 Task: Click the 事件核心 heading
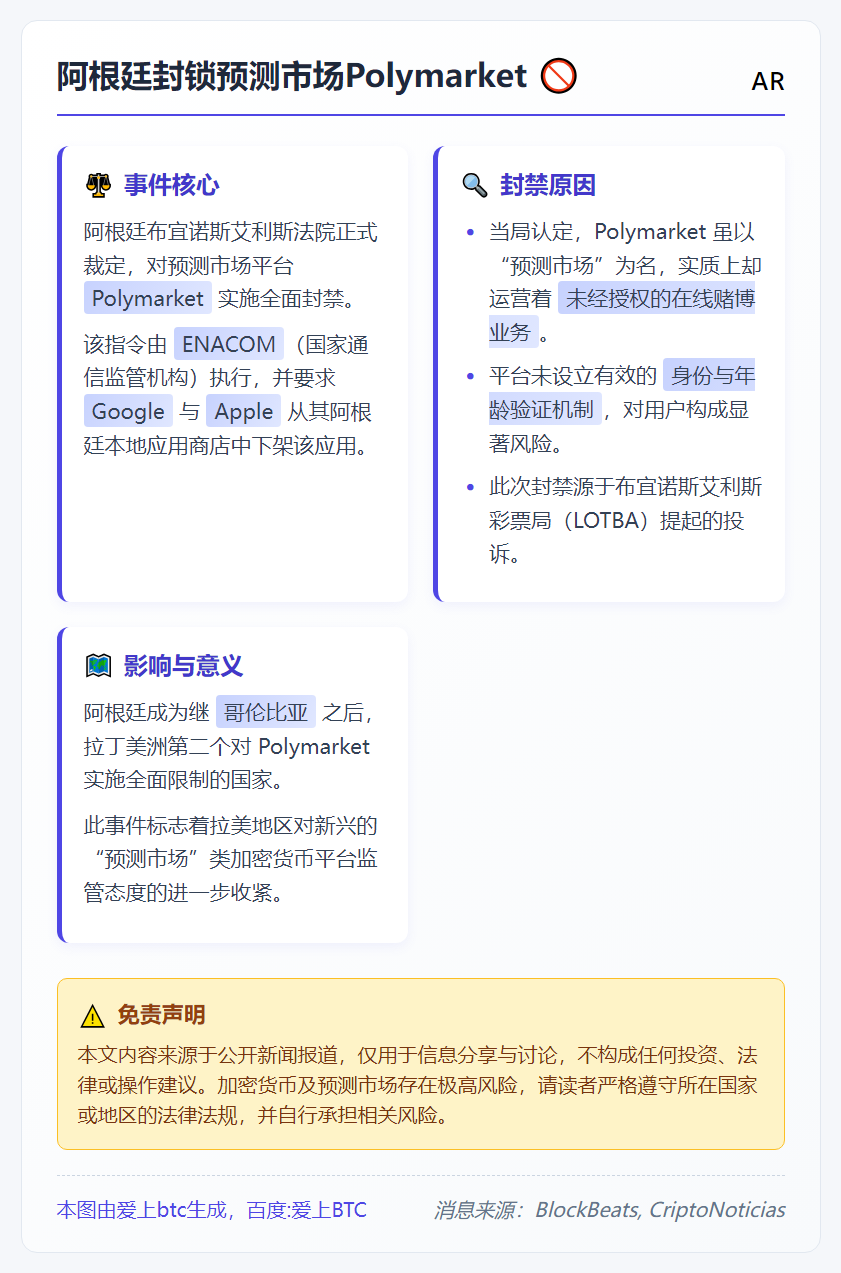click(171, 185)
